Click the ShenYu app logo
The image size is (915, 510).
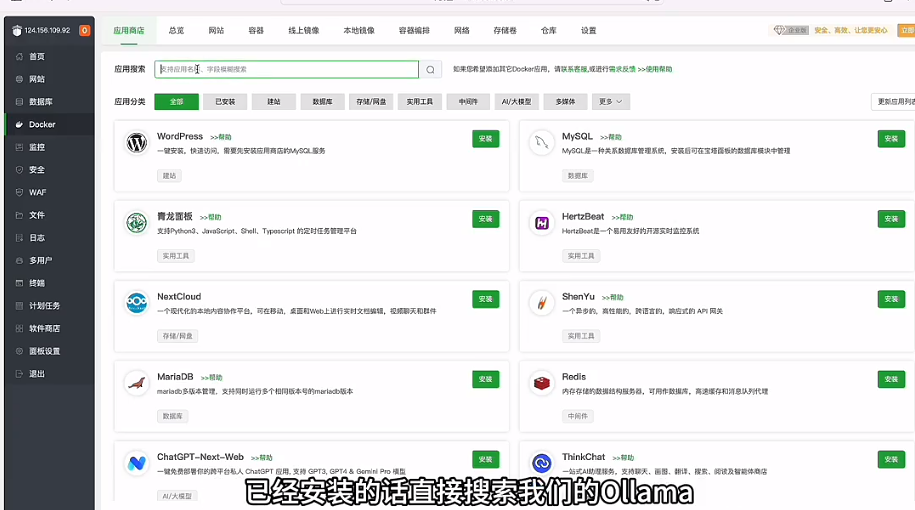[542, 303]
